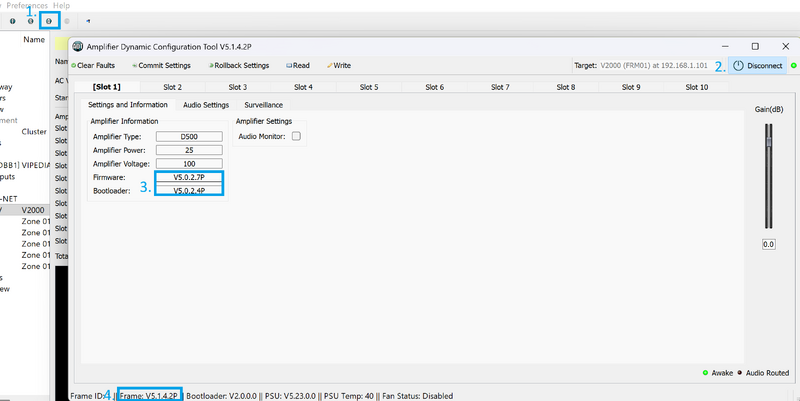This screenshot has height=401, width=800.
Task: Click the green connection status dot beside Disconnect
Action: pyautogui.click(x=793, y=65)
